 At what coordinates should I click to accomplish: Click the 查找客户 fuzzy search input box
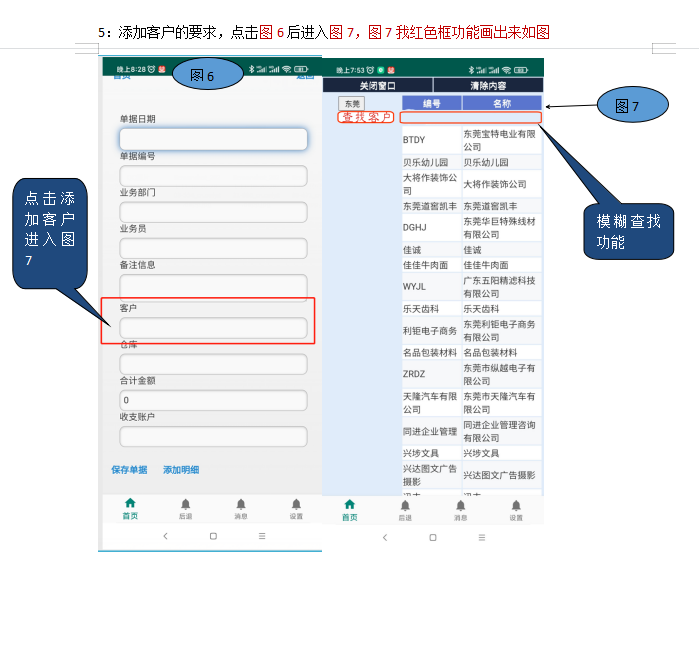[x=470, y=117]
